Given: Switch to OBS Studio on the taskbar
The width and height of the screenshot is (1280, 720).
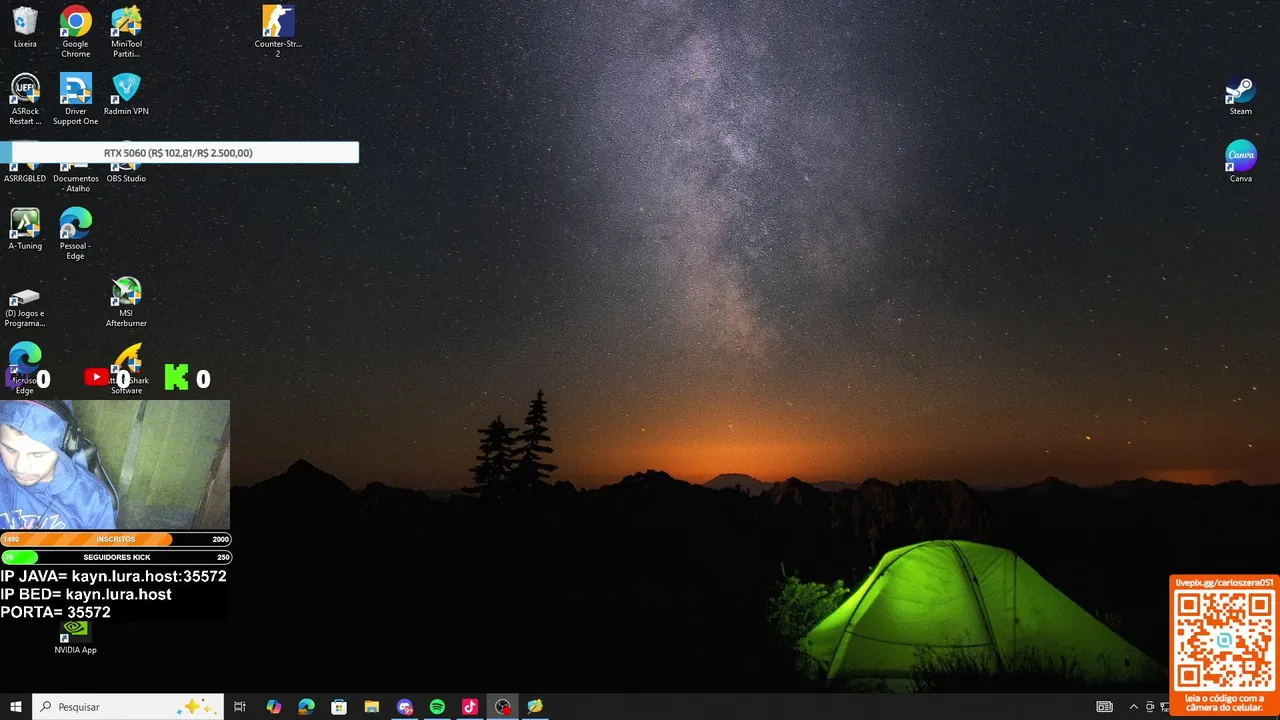Looking at the screenshot, I should (x=502, y=707).
